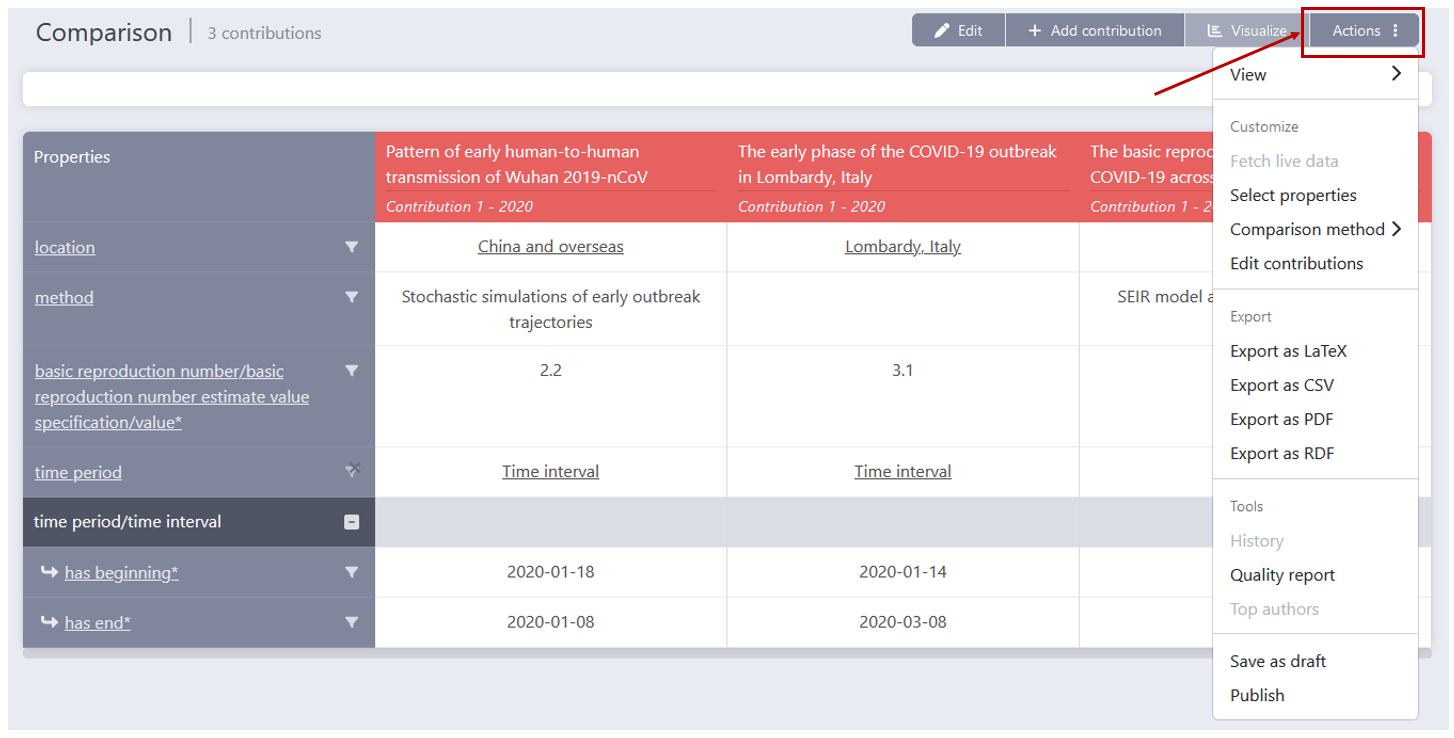Image resolution: width=1454 pixels, height=738 pixels.
Task: Open the Actions dropdown menu
Action: tap(1365, 31)
